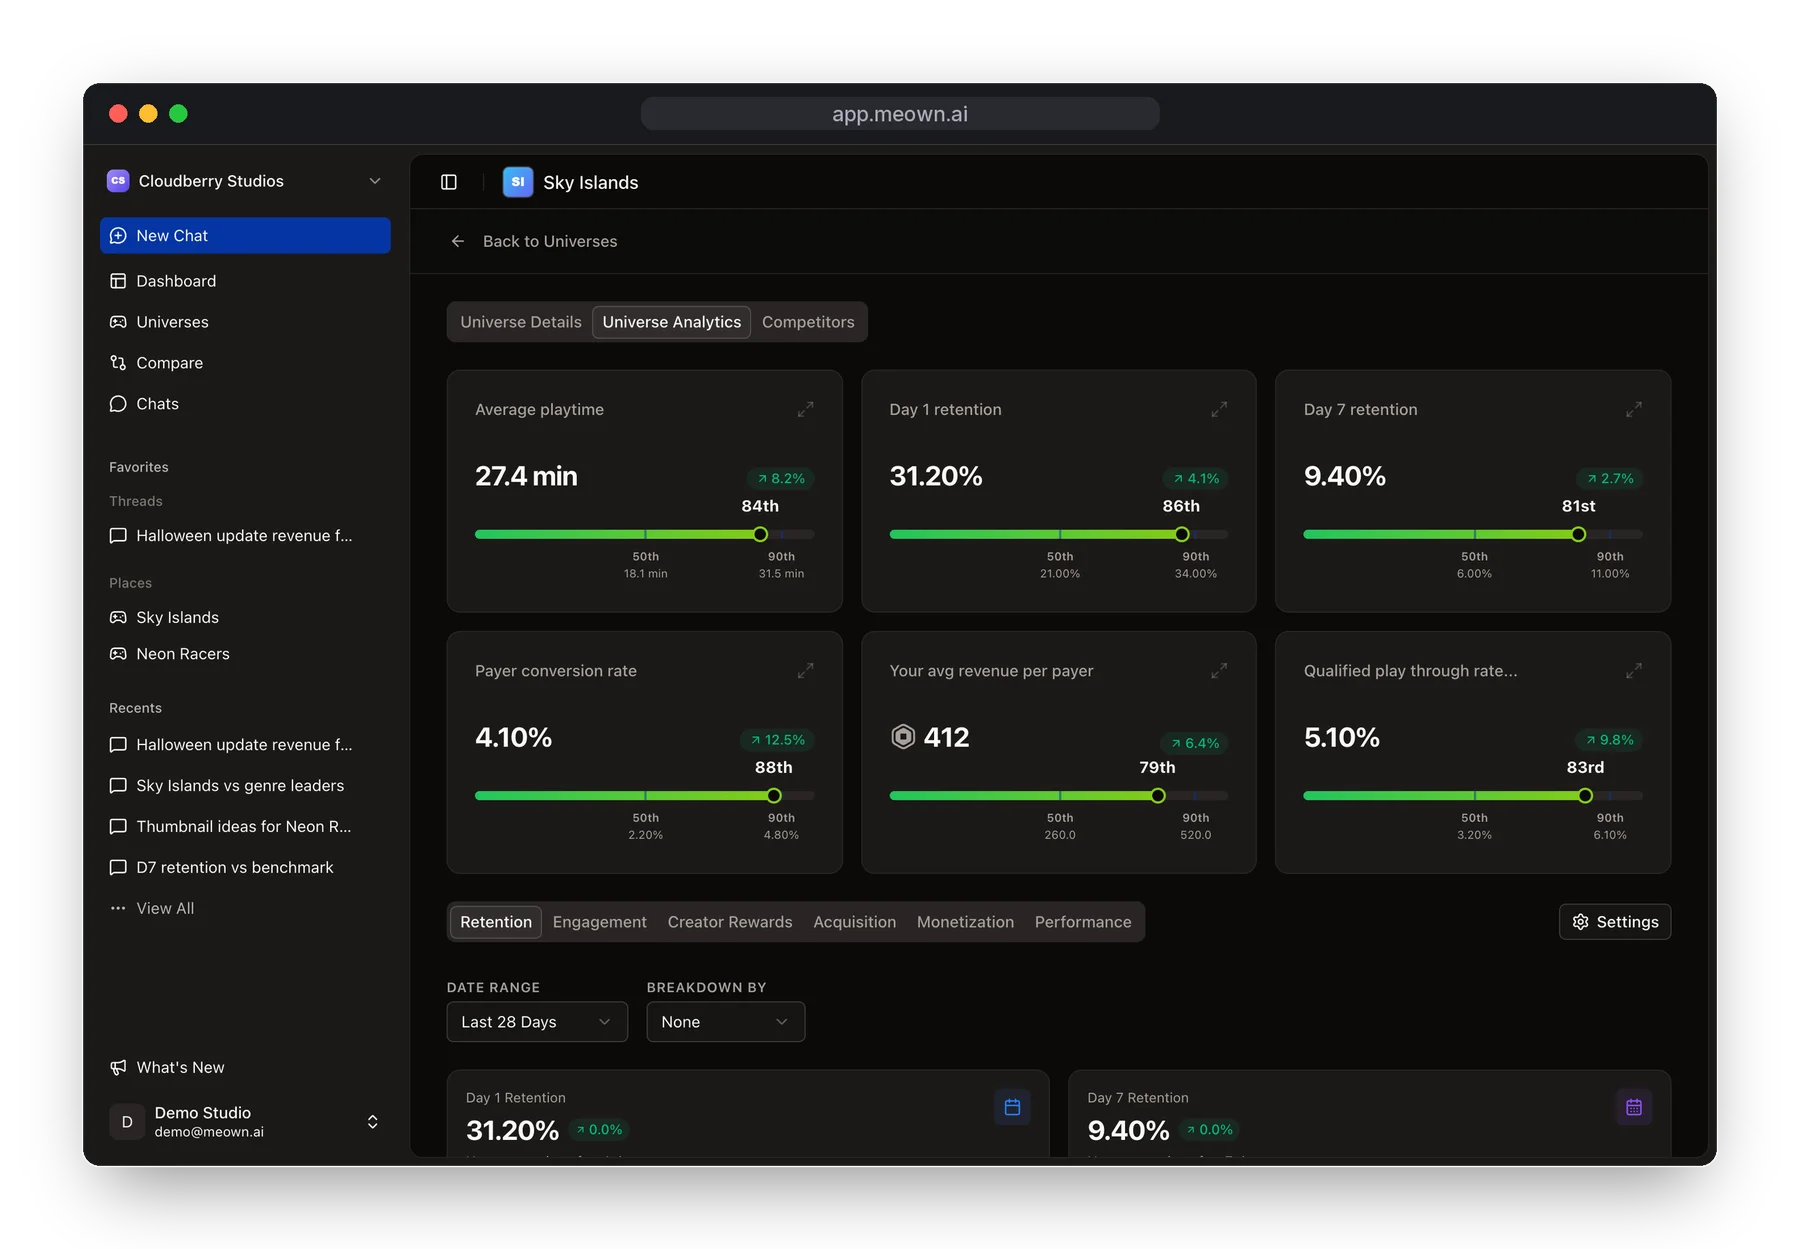Open Thumbnail ideas for Neon R... chat
The image size is (1800, 1249).
point(245,827)
